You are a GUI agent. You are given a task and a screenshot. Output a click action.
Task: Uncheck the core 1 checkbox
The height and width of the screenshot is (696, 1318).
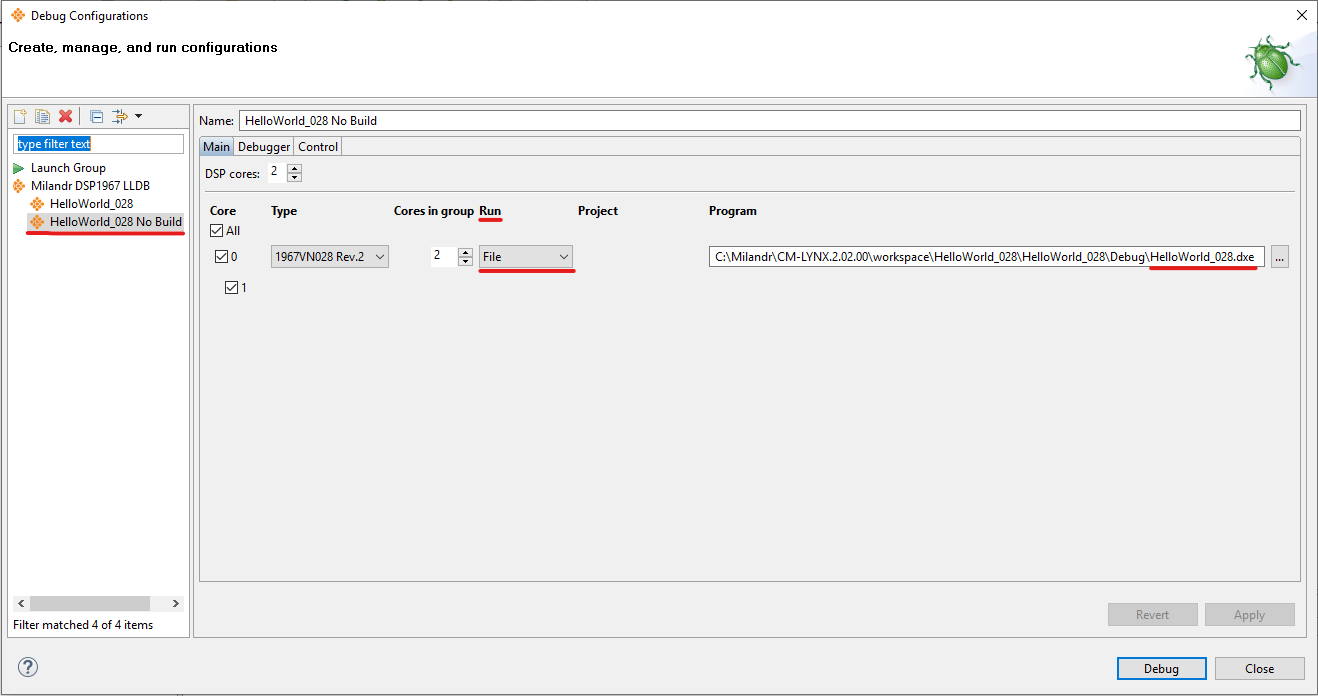(232, 288)
